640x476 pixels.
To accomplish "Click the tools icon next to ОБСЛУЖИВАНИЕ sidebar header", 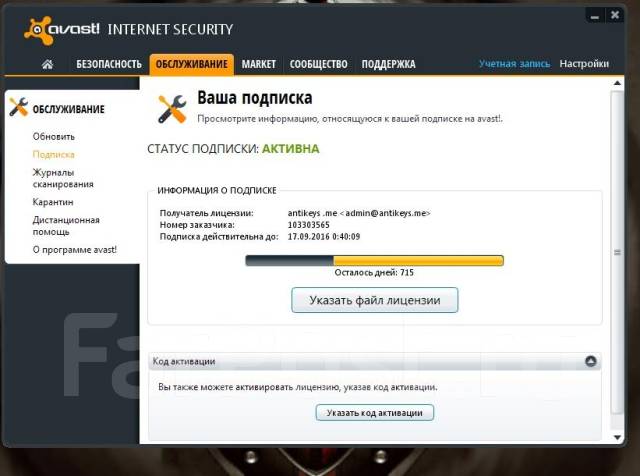I will (18, 107).
